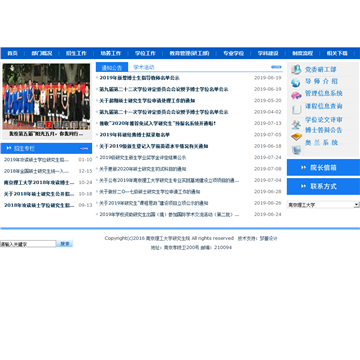Viewport: 360px width, 360px height.
Task: Click the blue globe icon in the sidebar
Action: tap(296, 83)
